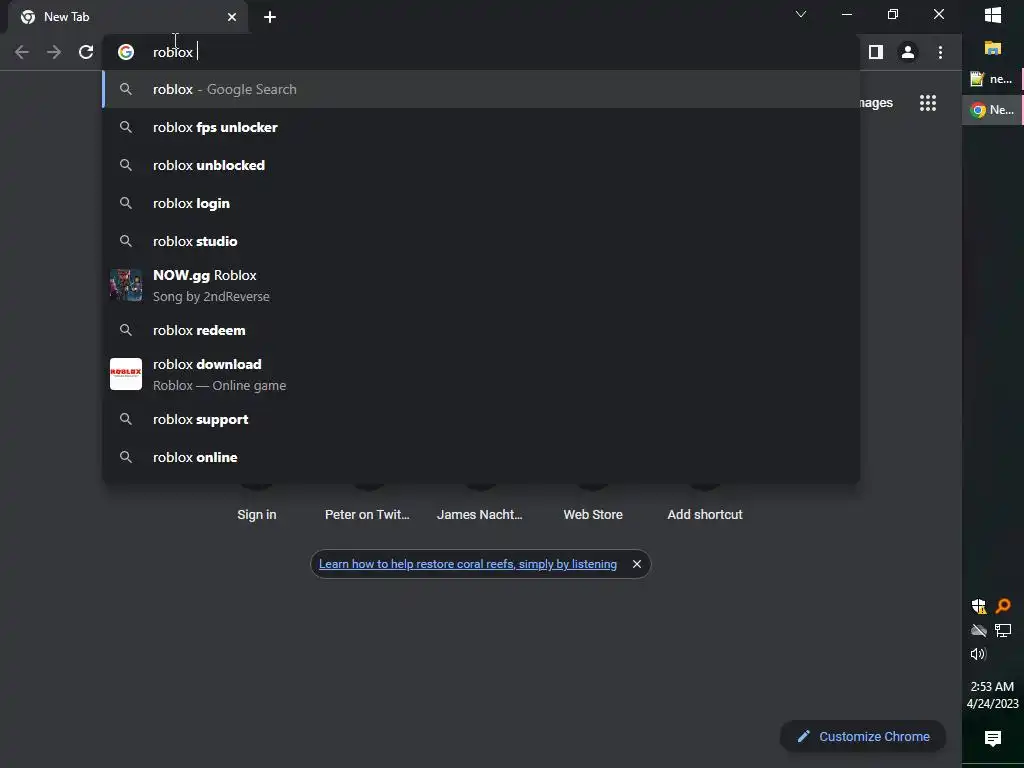Viewport: 1024px width, 768px height.
Task: Switch to Chrome taskbar item
Action: [x=993, y=110]
